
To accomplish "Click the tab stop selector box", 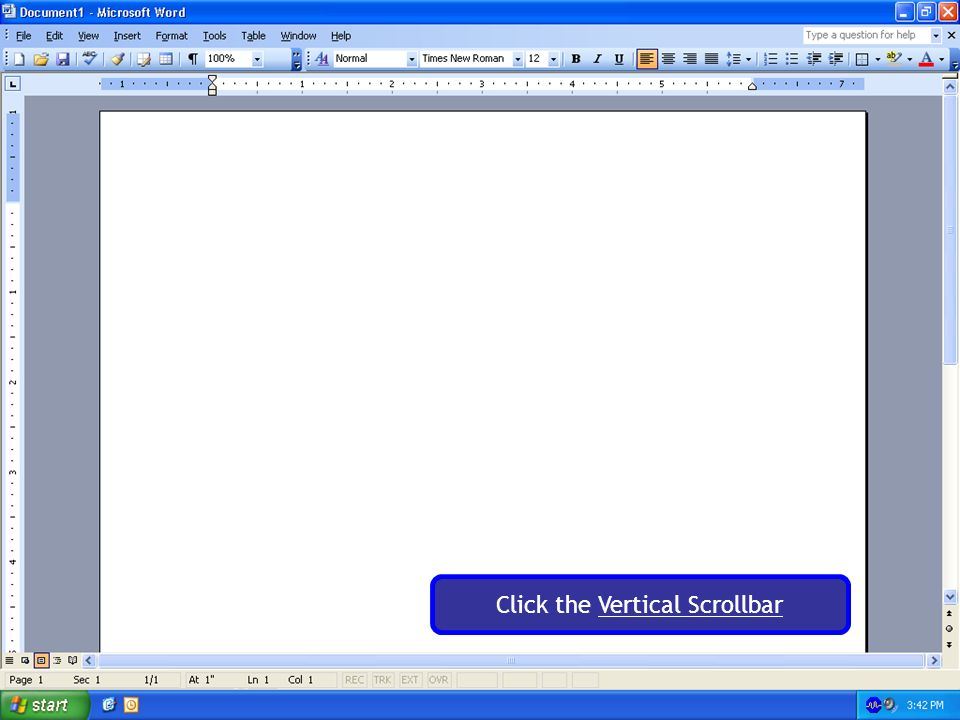I will 13,84.
